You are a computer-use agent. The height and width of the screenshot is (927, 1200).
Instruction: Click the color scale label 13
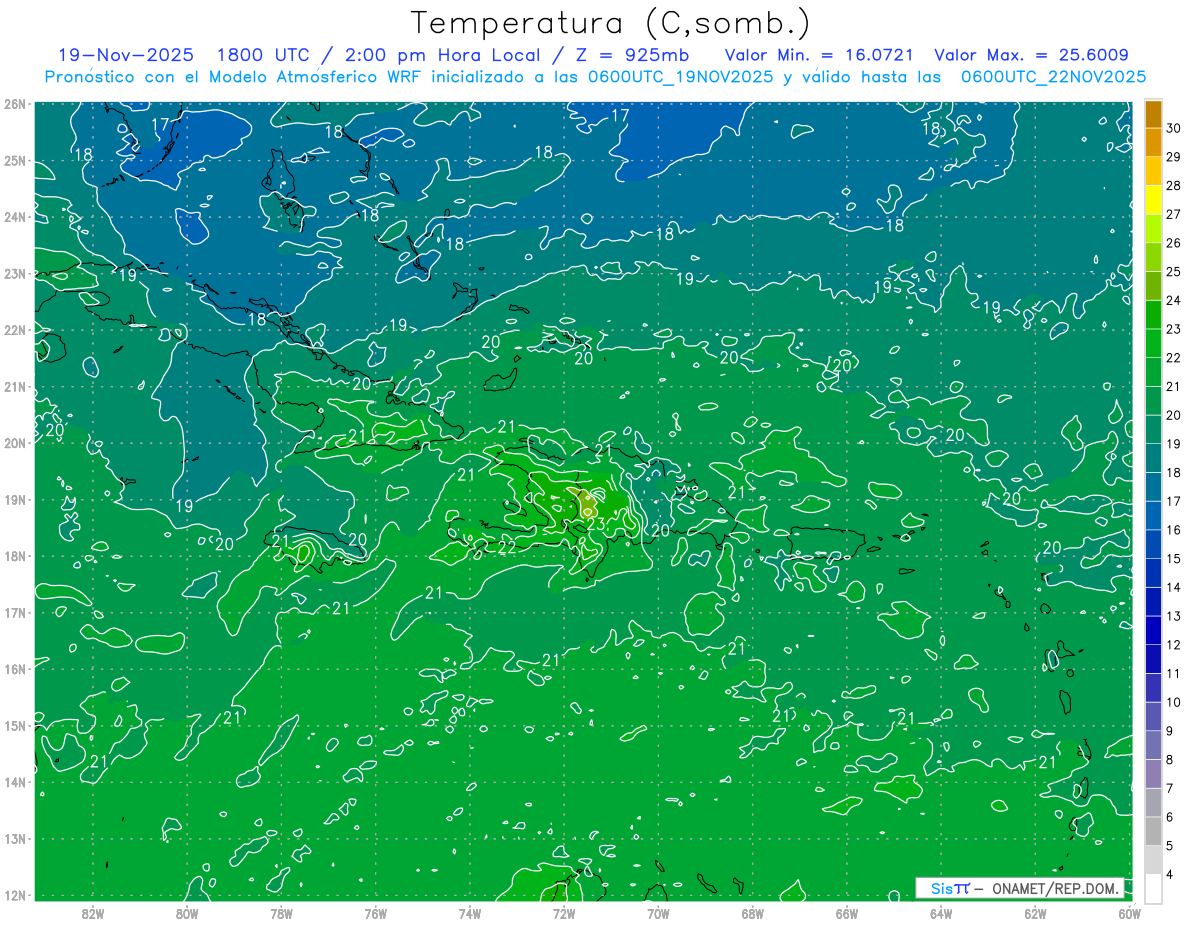coord(1173,615)
